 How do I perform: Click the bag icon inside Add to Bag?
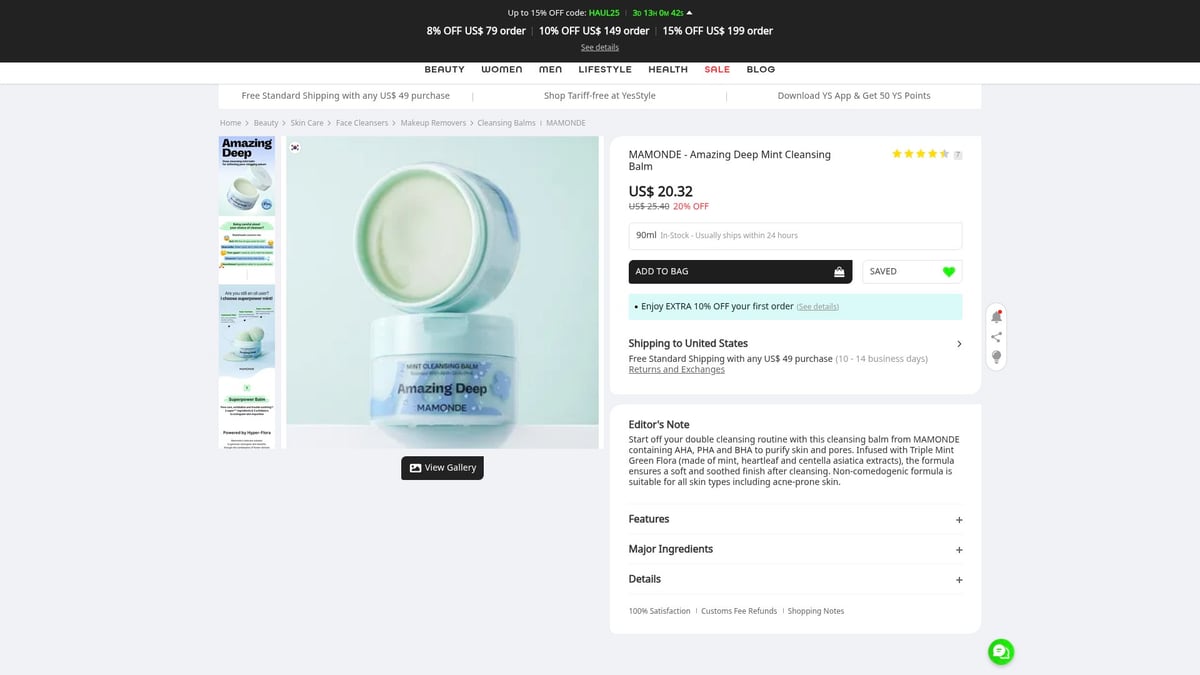point(838,270)
